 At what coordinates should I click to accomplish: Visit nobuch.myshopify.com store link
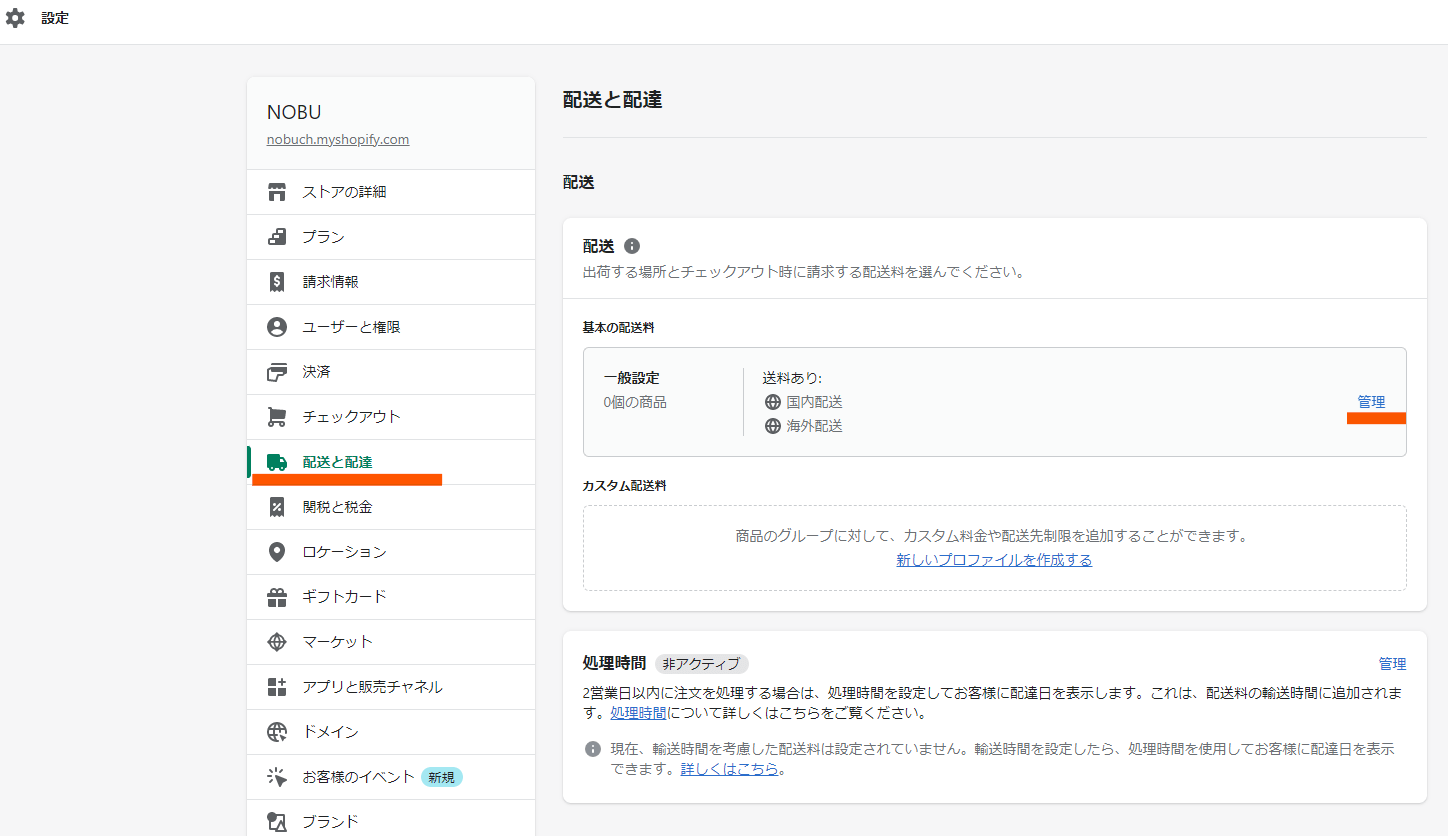click(337, 138)
